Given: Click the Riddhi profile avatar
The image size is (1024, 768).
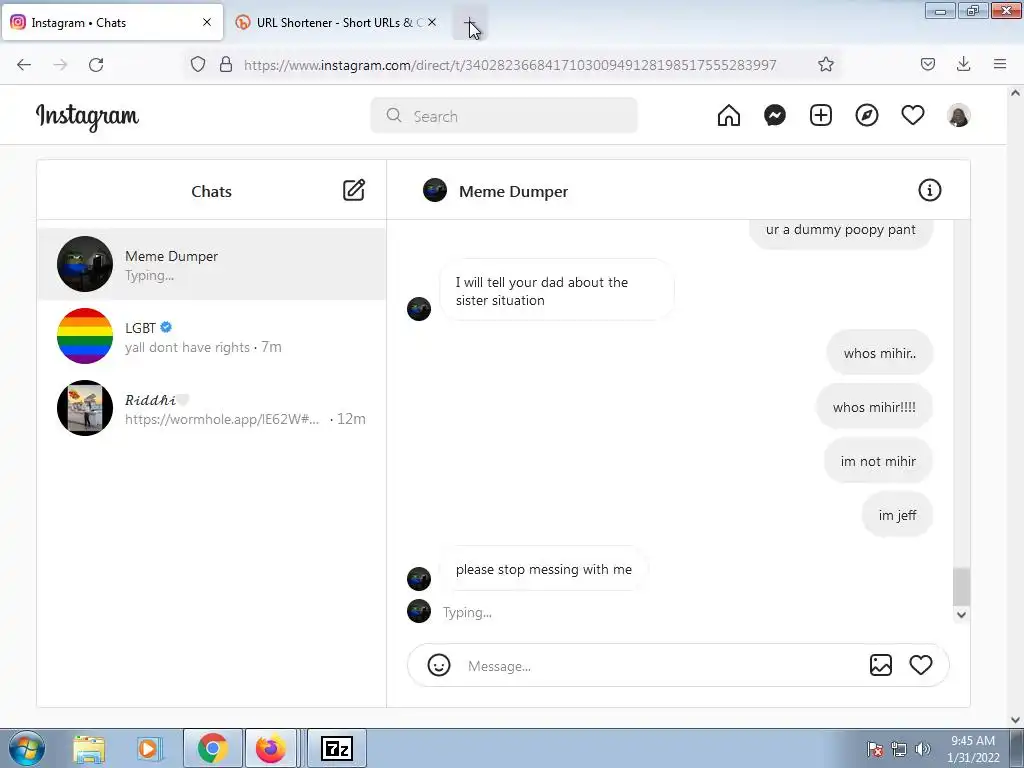Looking at the screenshot, I should coord(85,408).
